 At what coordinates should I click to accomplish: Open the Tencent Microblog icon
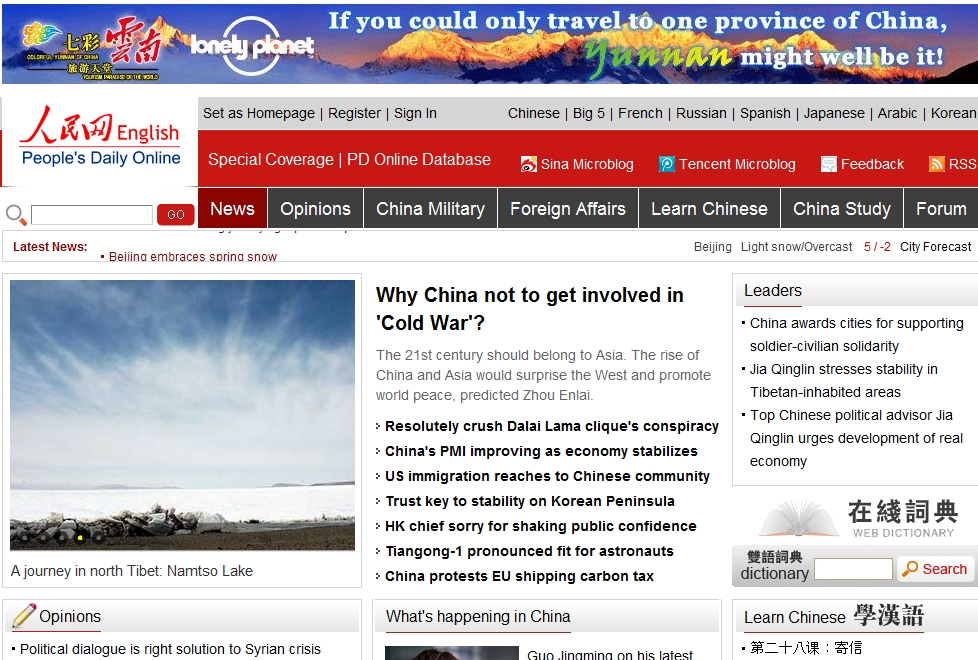click(x=667, y=164)
